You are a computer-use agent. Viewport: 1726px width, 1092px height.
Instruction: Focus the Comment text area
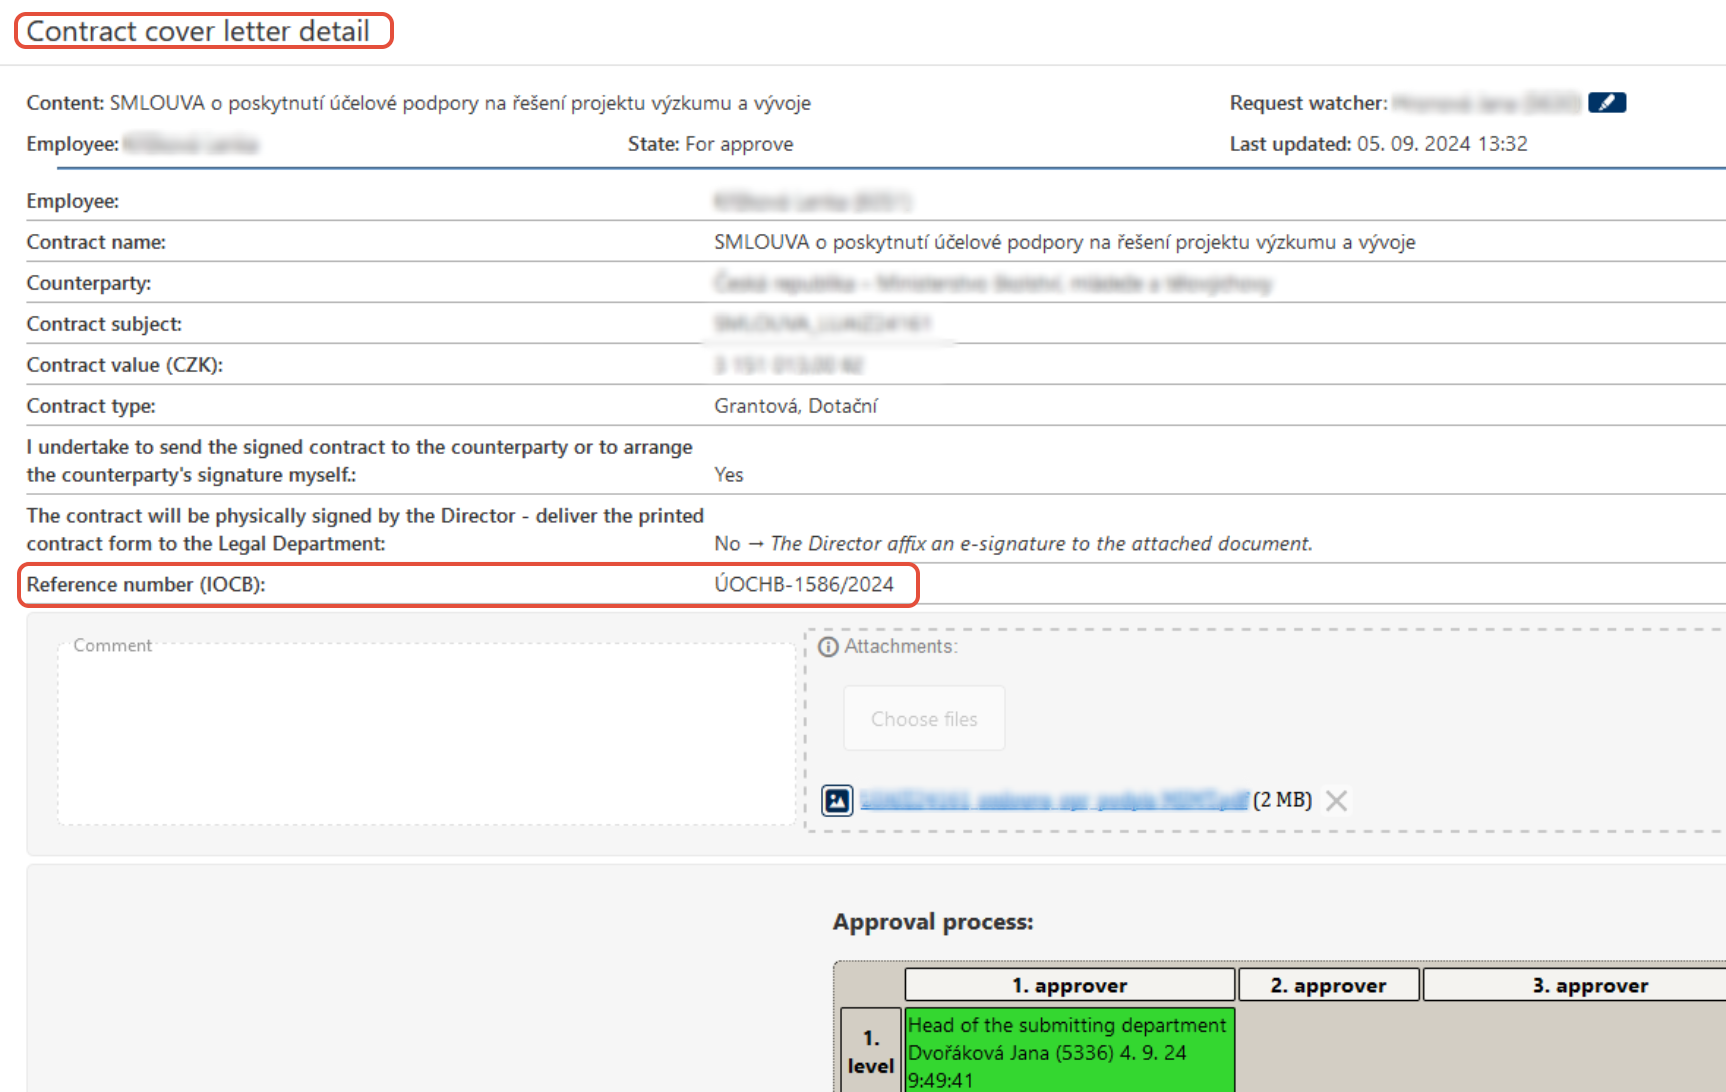tap(427, 735)
